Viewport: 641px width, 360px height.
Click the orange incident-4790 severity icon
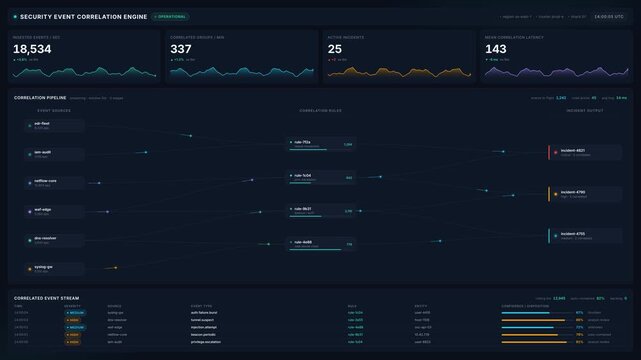[x=555, y=194]
